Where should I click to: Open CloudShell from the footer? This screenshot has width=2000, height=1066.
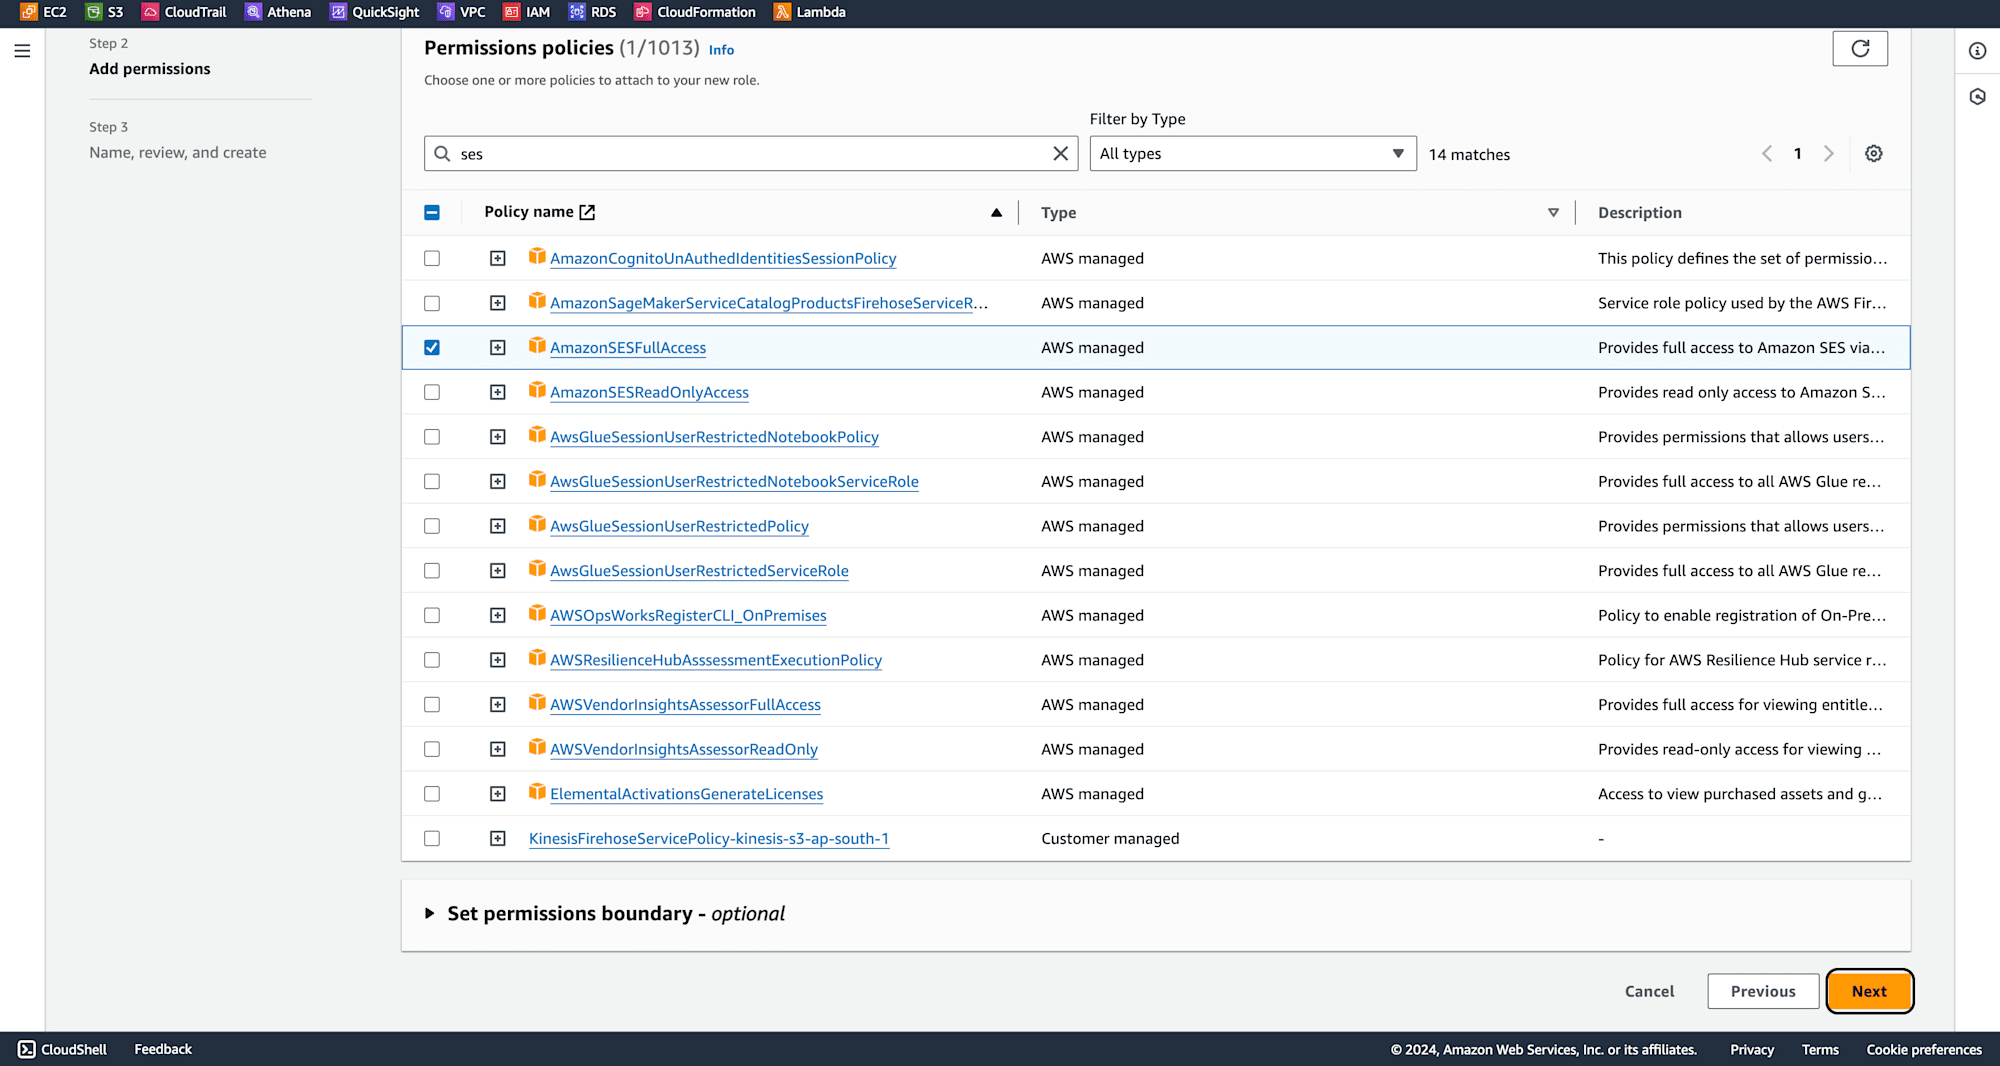click(63, 1049)
